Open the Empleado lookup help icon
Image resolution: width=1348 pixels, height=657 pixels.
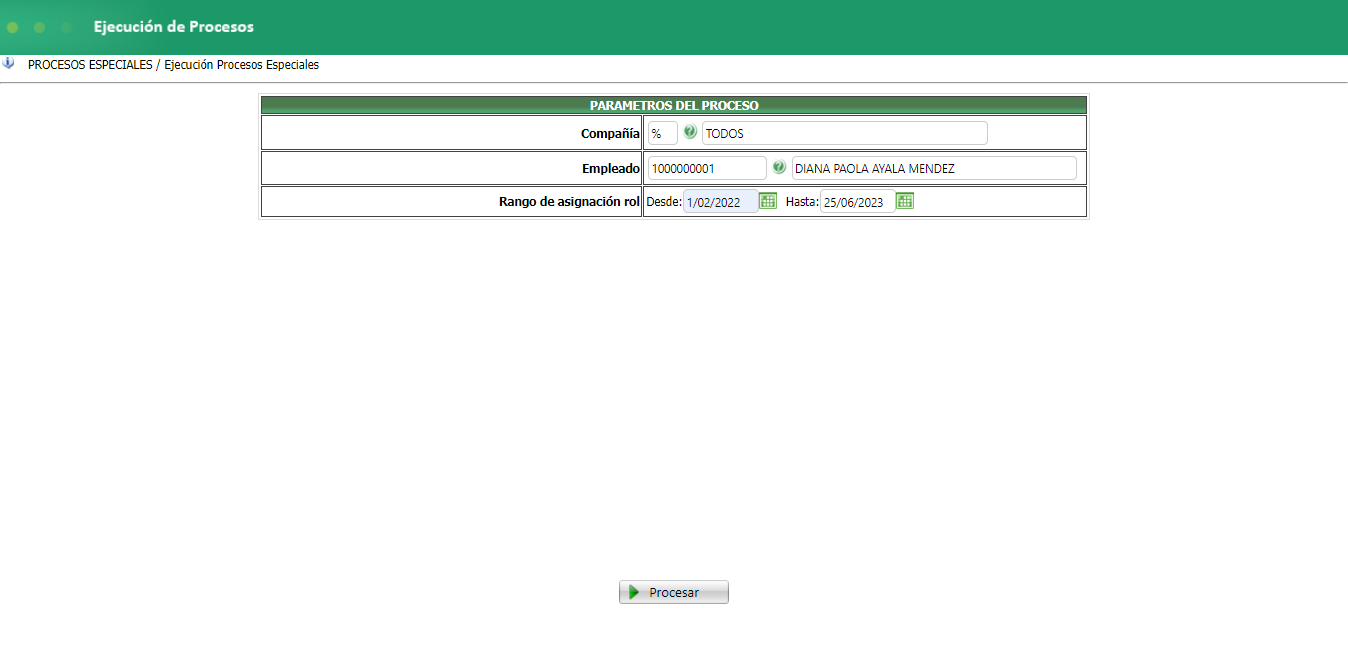(x=779, y=167)
